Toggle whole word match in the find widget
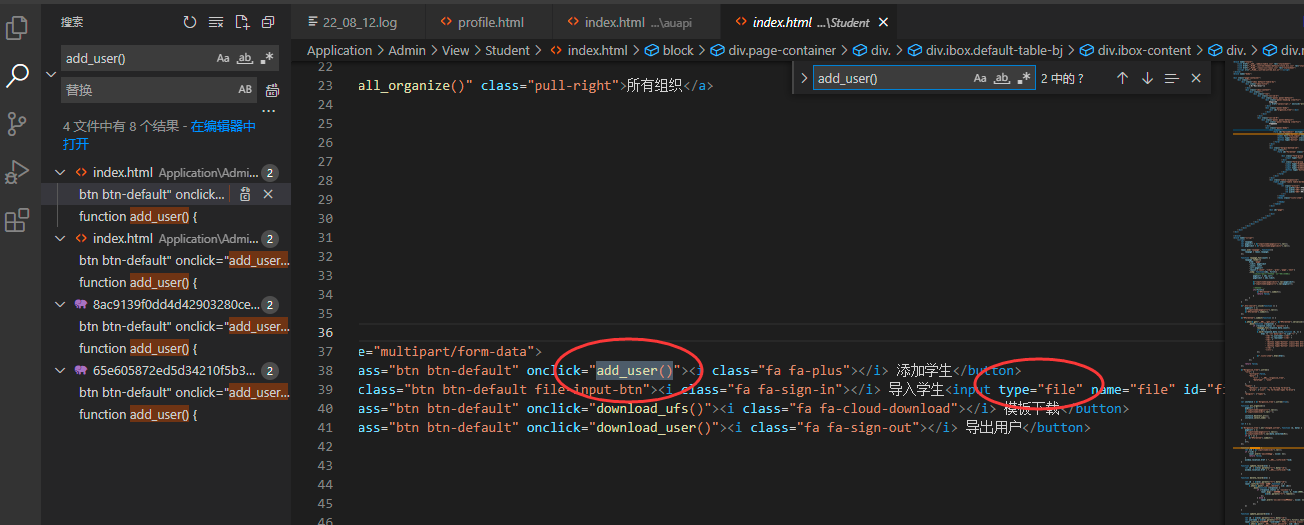This screenshot has height=525, width=1304. coord(1002,78)
